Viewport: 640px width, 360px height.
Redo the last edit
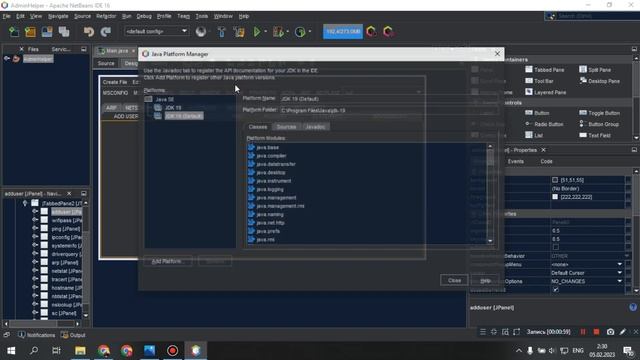click(x=106, y=32)
